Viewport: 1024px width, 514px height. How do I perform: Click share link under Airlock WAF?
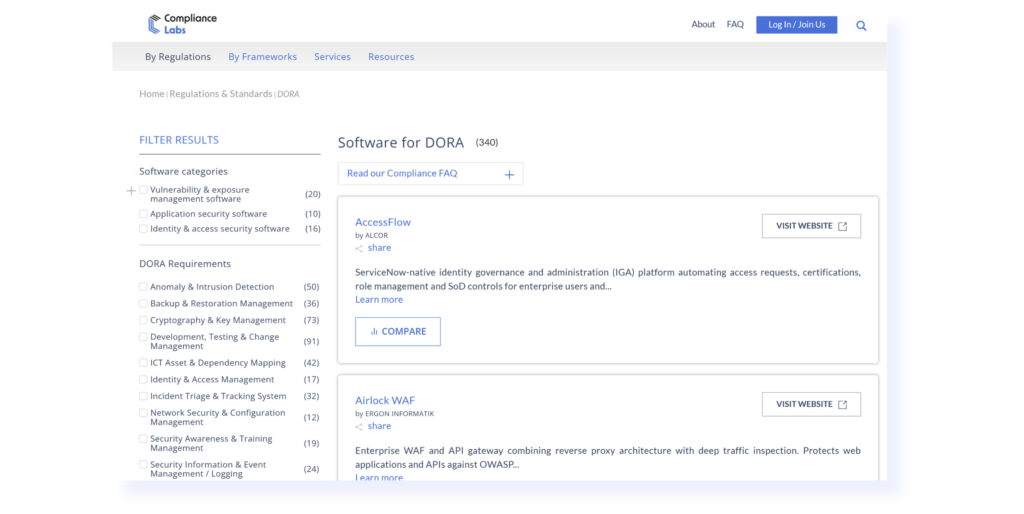pos(379,426)
